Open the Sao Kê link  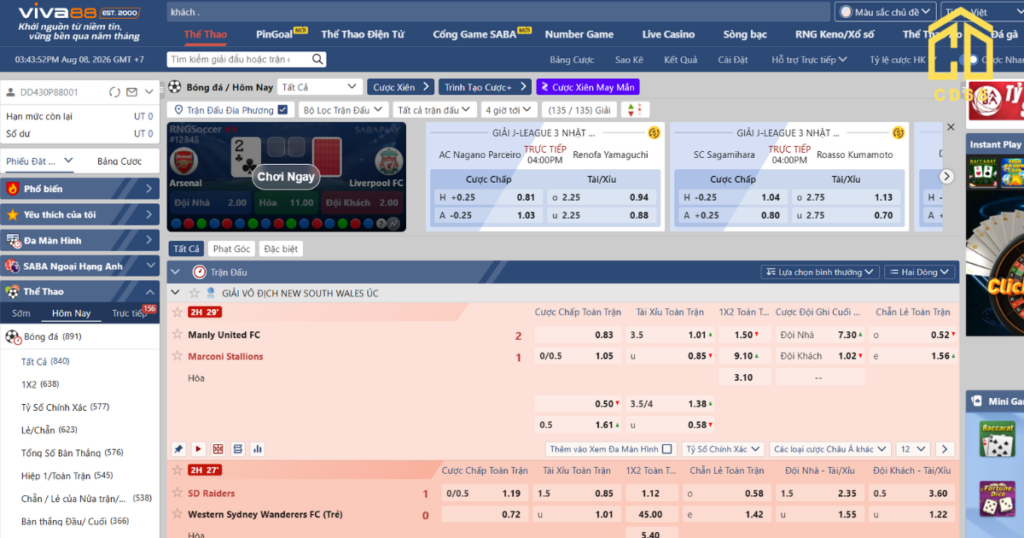point(629,59)
